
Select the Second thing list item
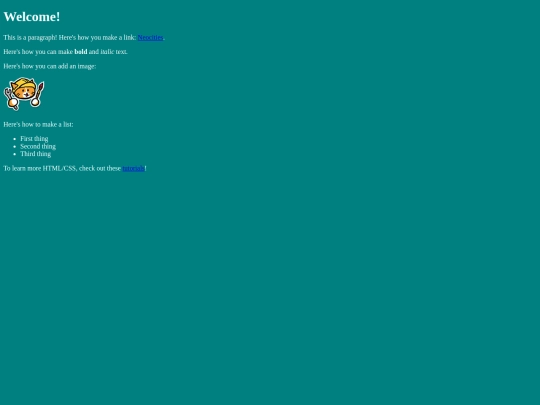(x=38, y=146)
